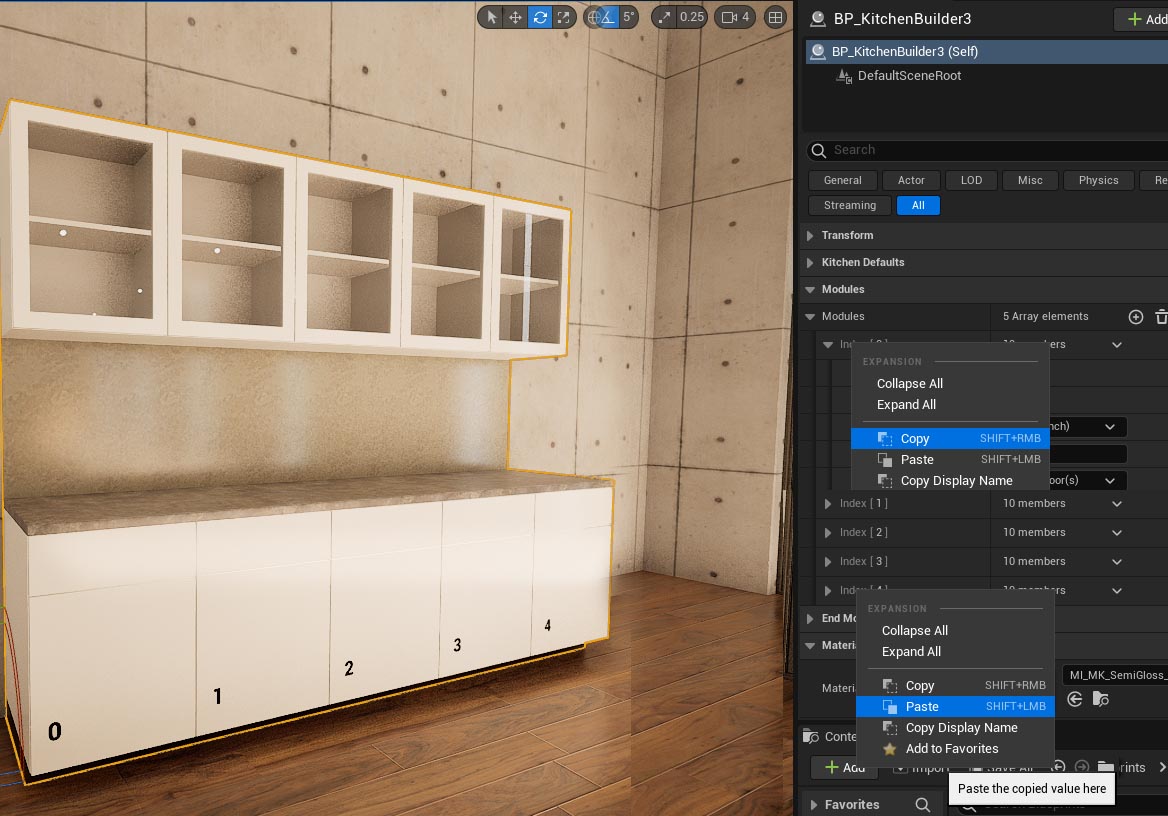Image resolution: width=1168 pixels, height=816 pixels.
Task: Expand the Index [1] array element
Action: (828, 504)
